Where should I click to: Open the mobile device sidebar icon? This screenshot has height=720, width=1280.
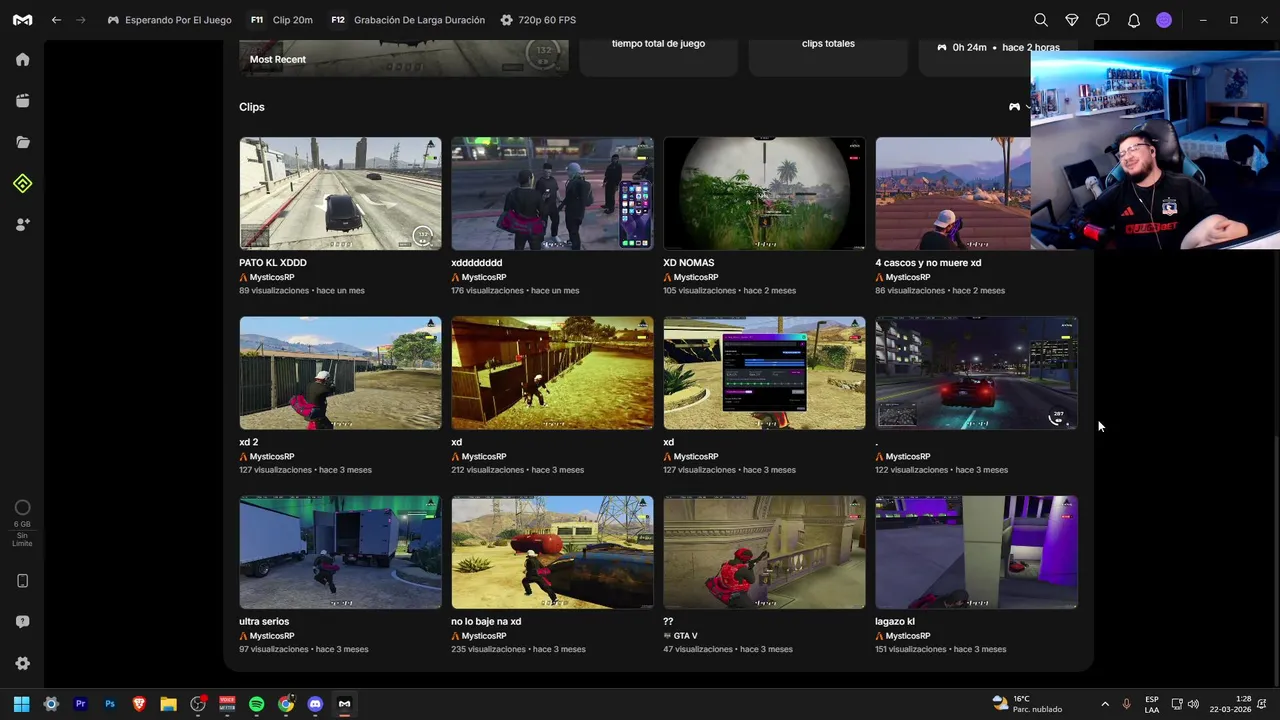pos(22,581)
